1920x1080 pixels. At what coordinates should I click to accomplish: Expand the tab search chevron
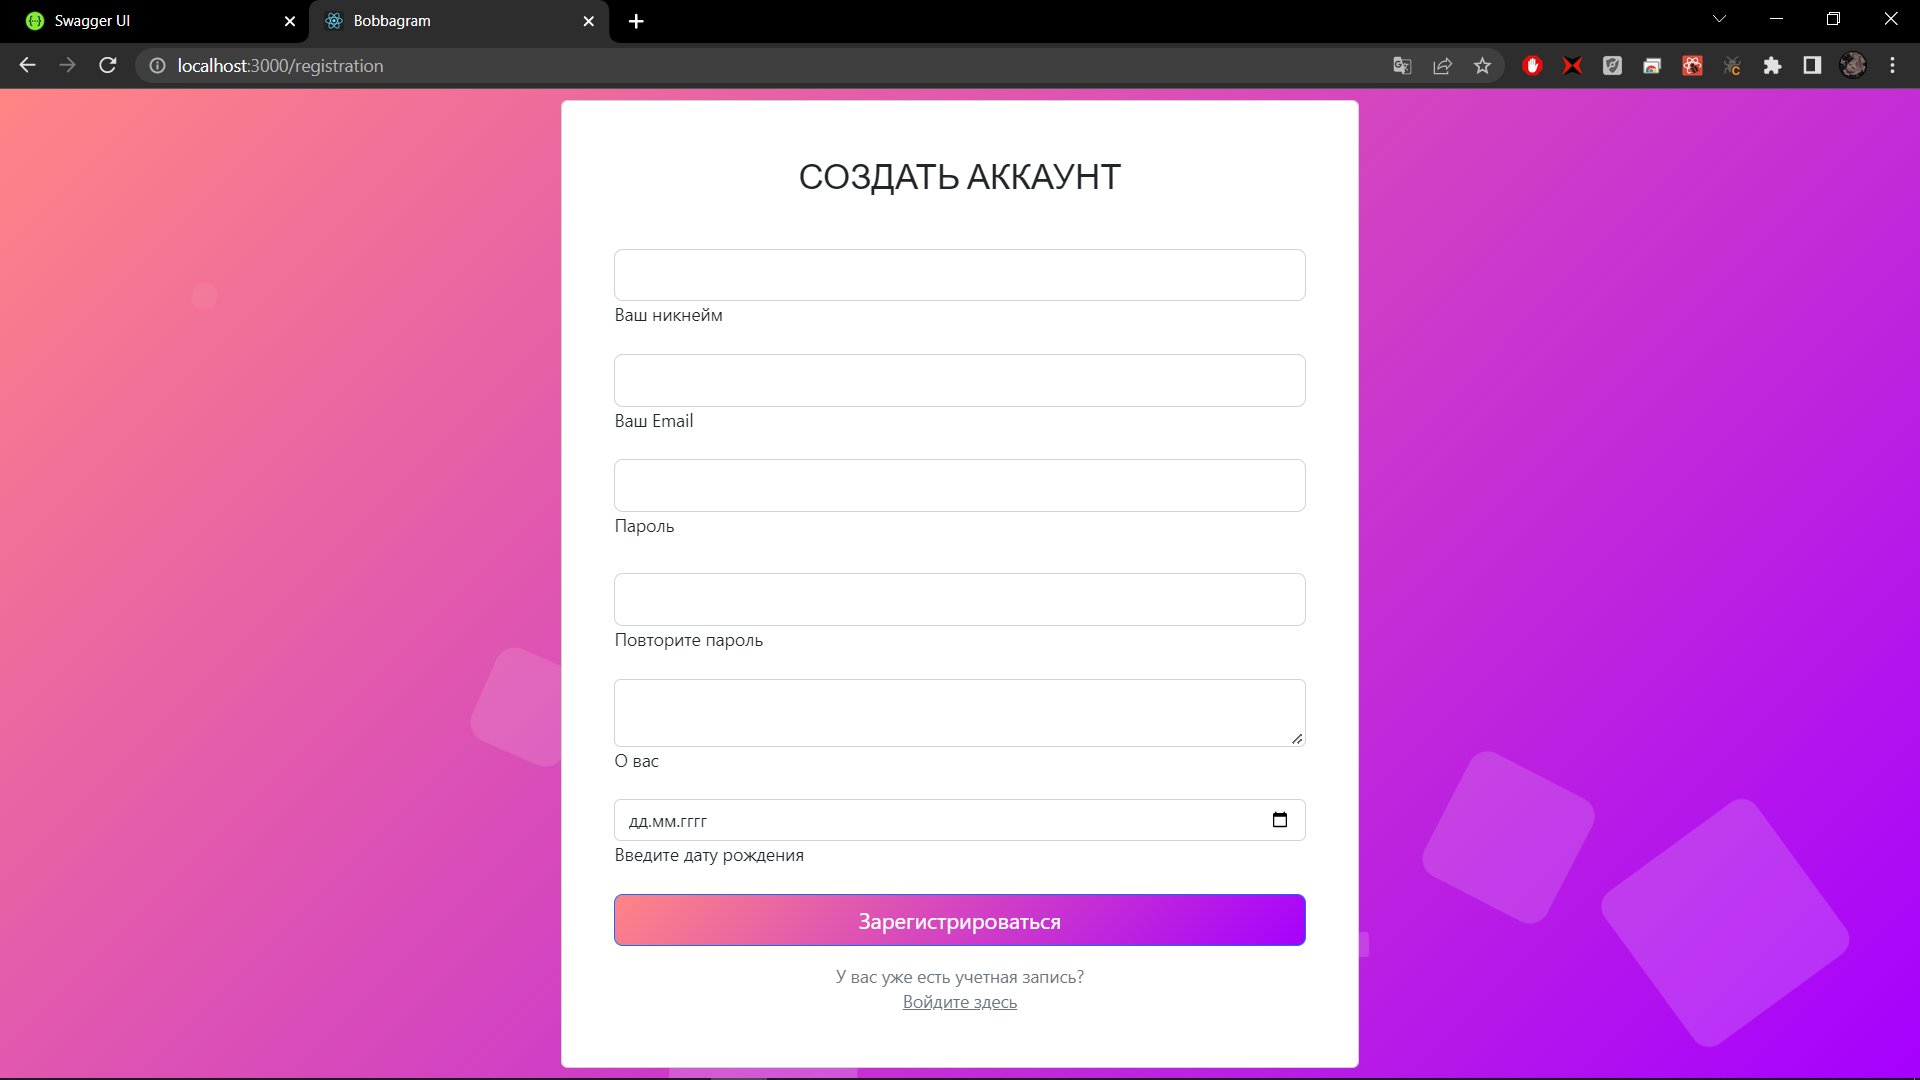click(1719, 19)
